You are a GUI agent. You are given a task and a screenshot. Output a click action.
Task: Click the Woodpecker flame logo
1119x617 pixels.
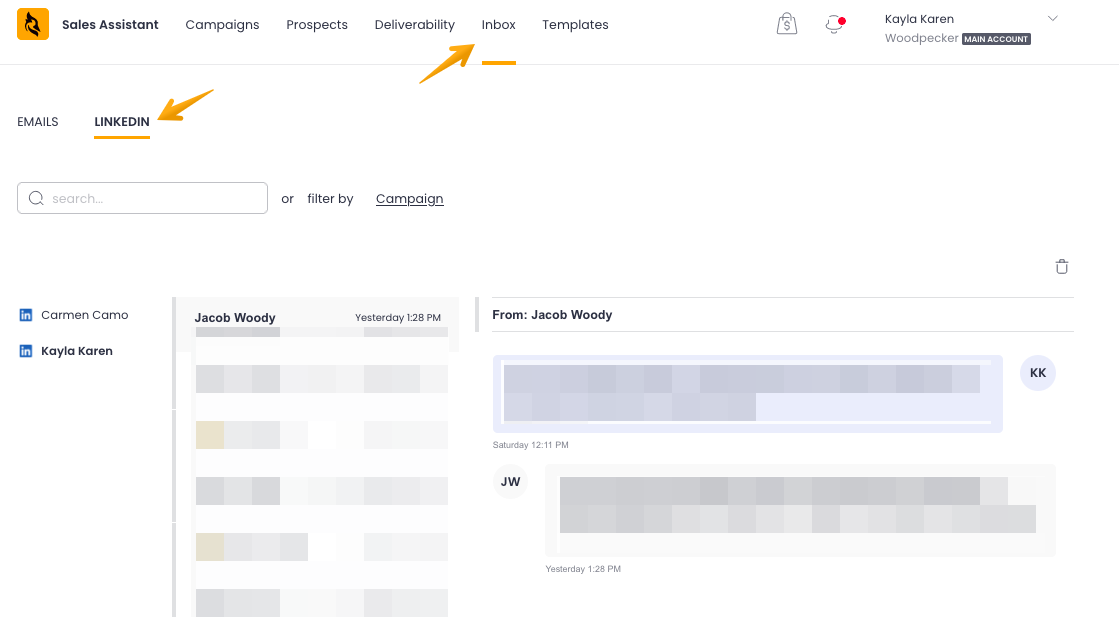[x=33, y=24]
